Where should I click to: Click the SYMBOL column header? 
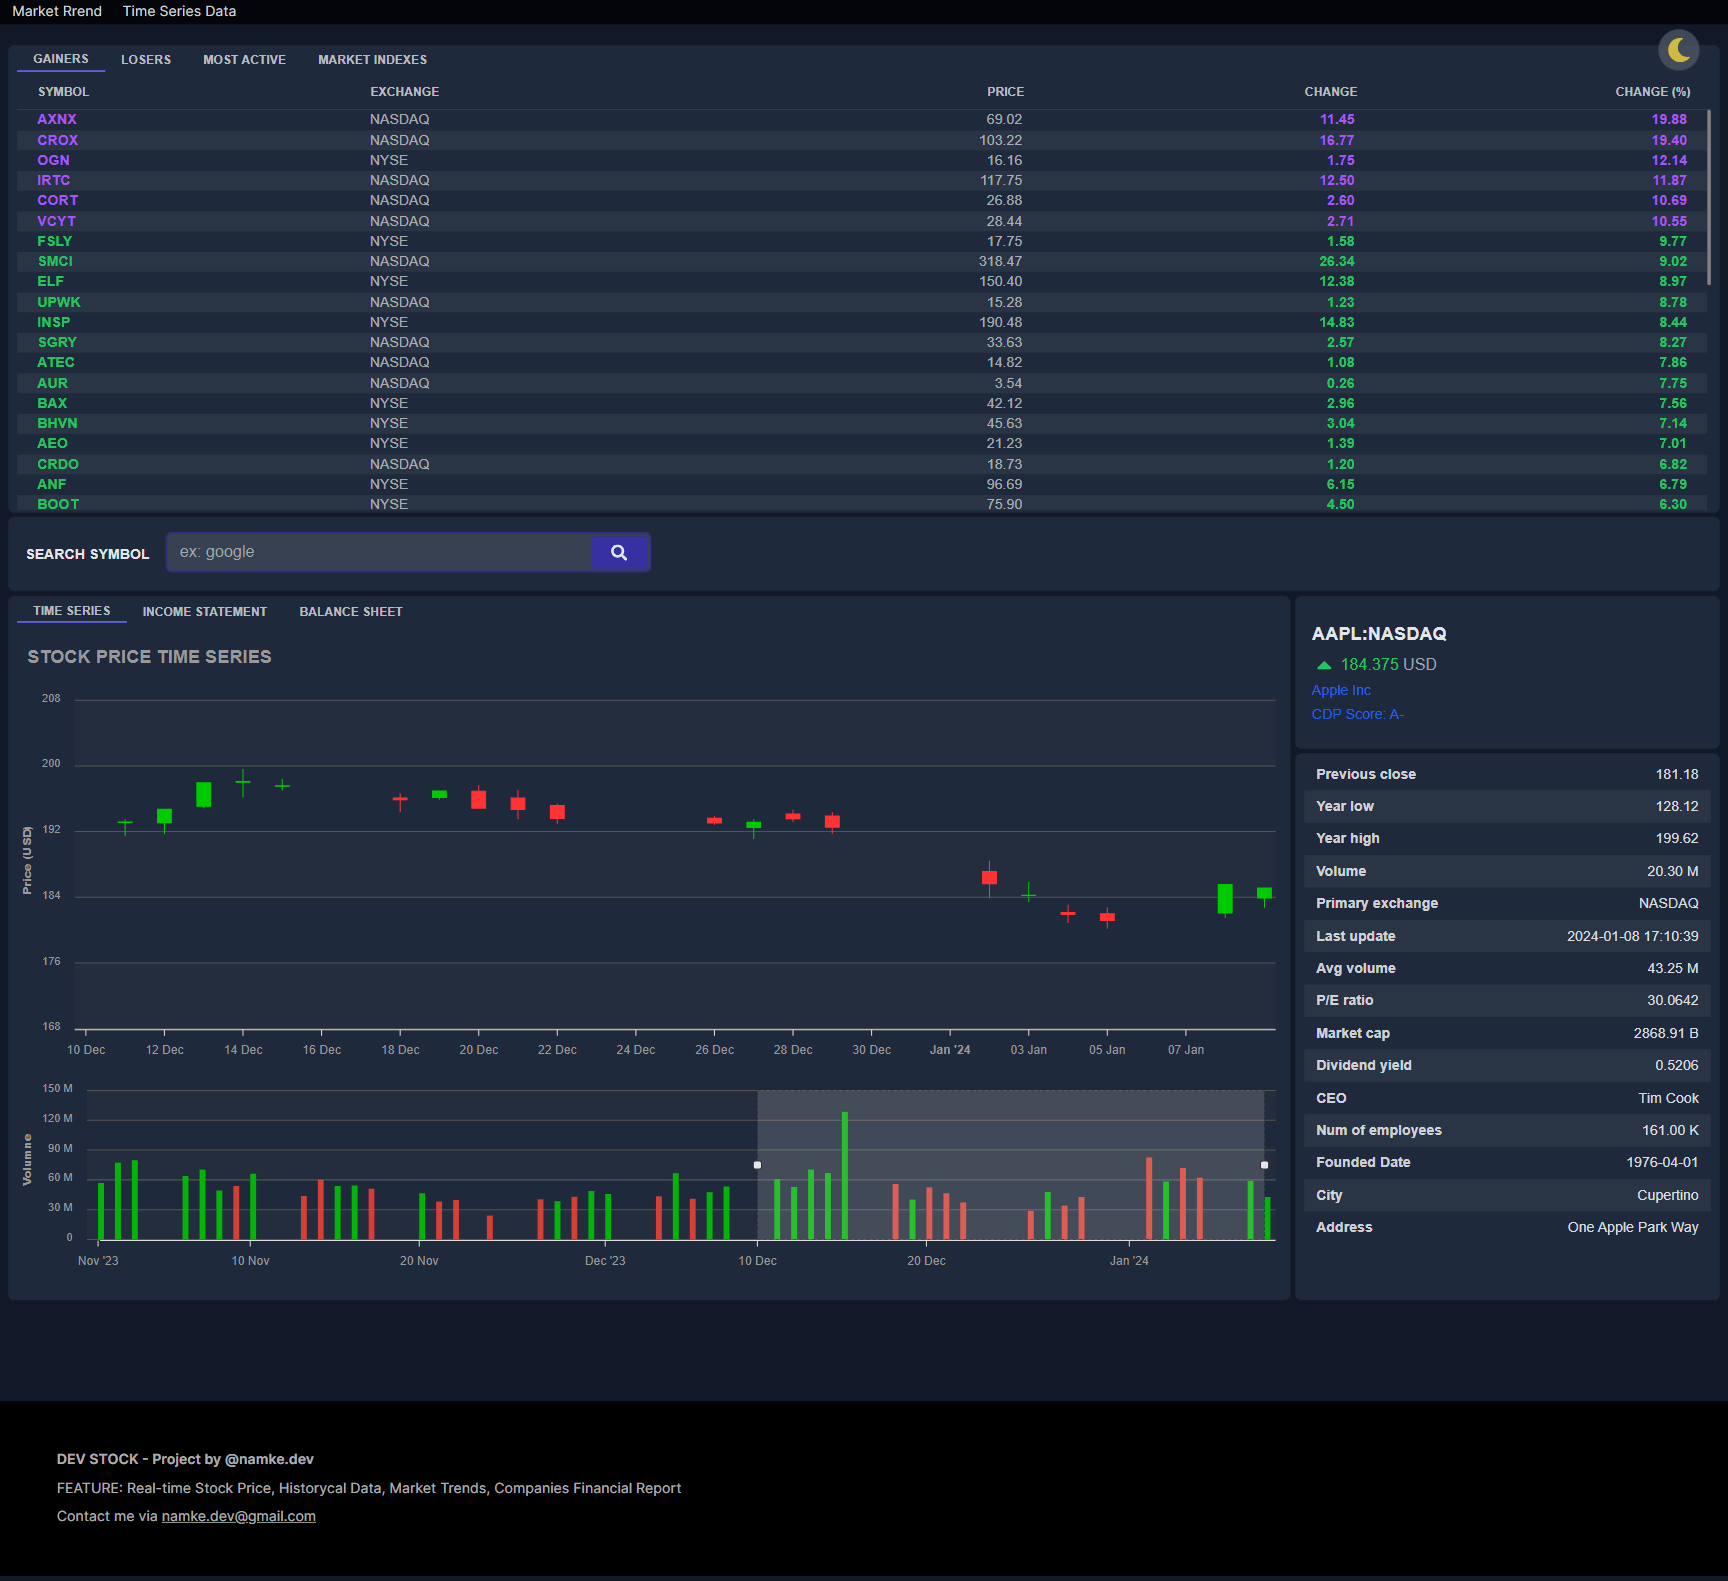tap(64, 92)
